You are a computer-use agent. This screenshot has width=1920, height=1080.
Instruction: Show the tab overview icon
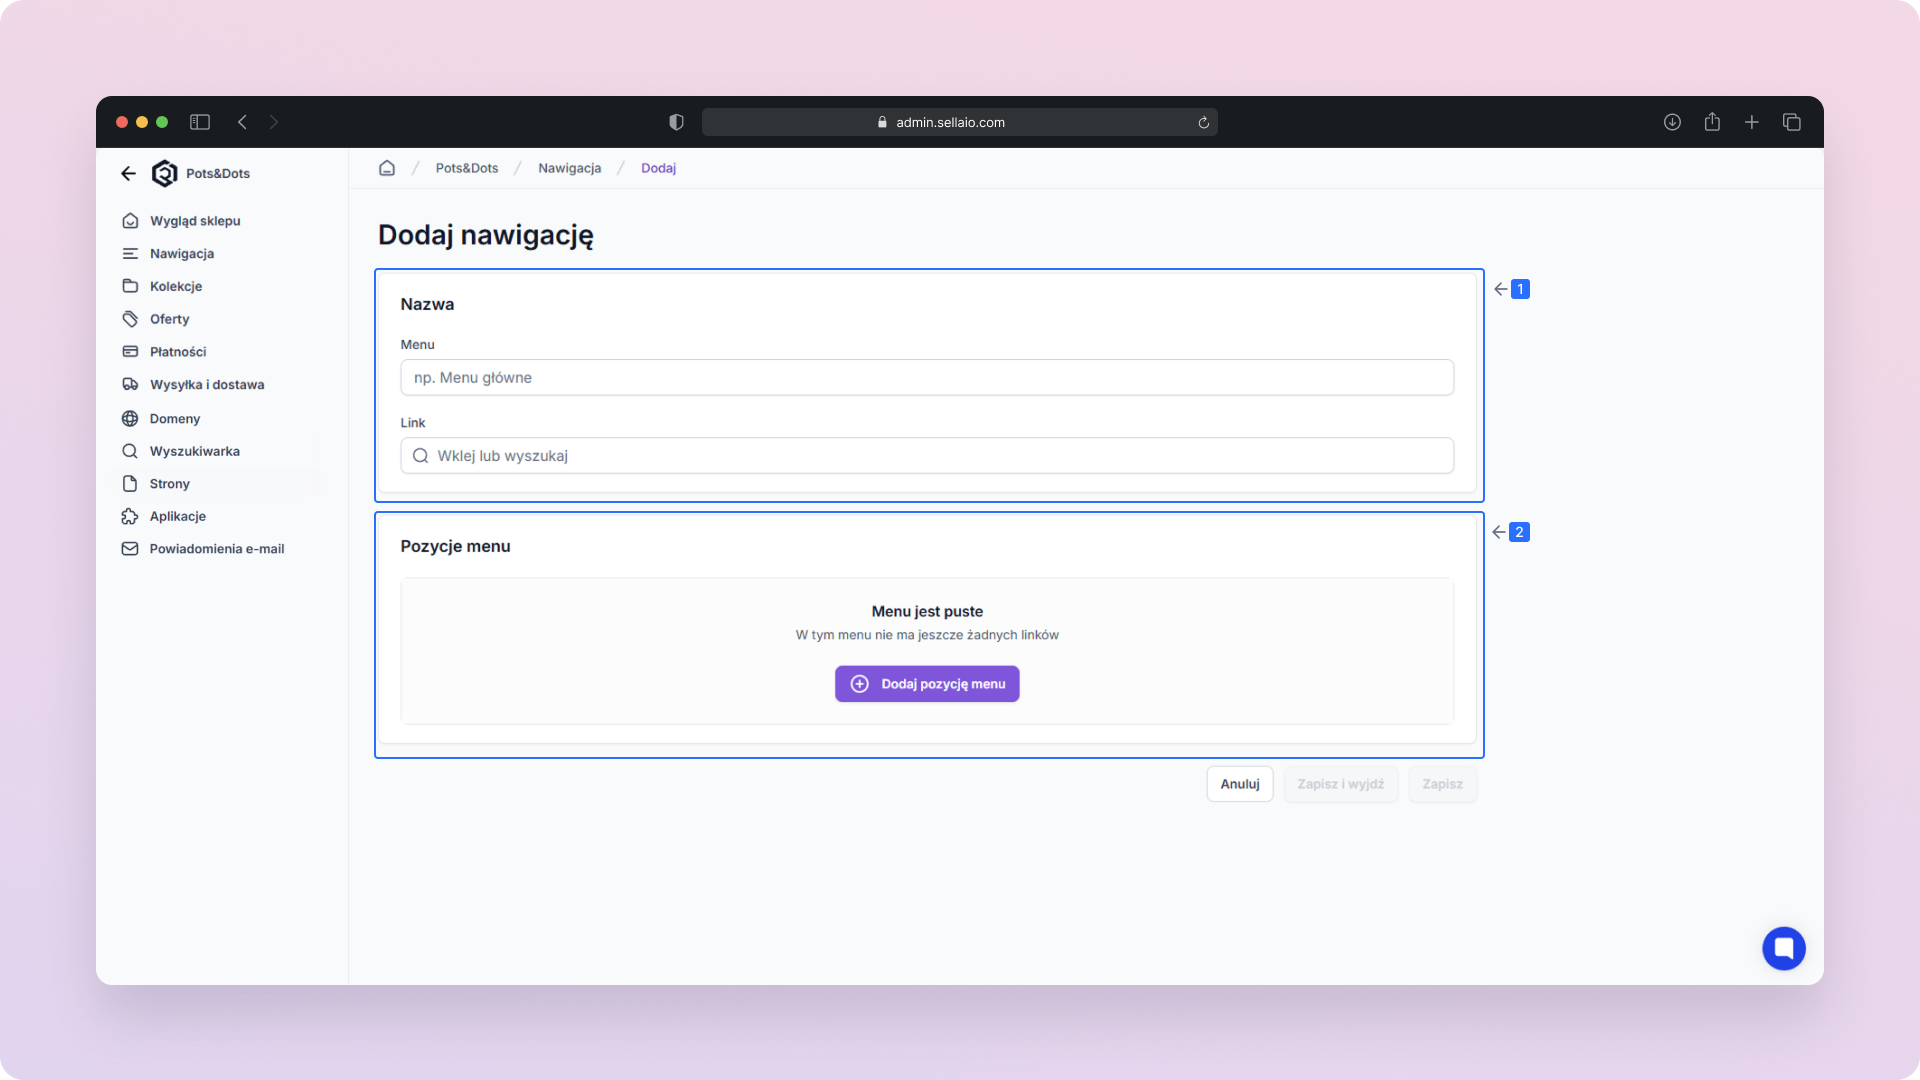tap(1792, 122)
